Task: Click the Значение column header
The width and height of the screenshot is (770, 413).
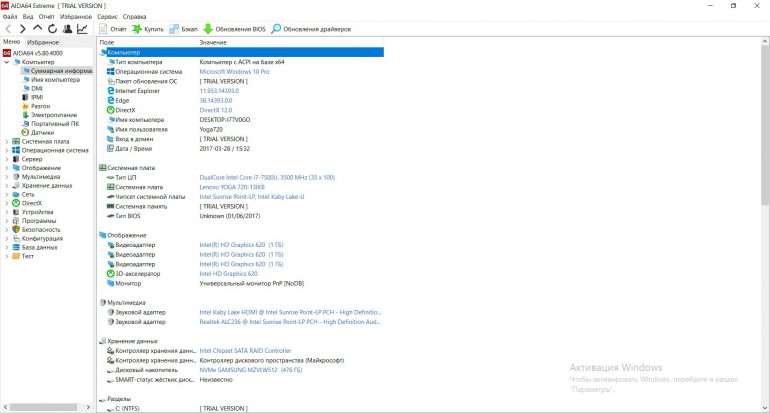Action: [x=213, y=43]
